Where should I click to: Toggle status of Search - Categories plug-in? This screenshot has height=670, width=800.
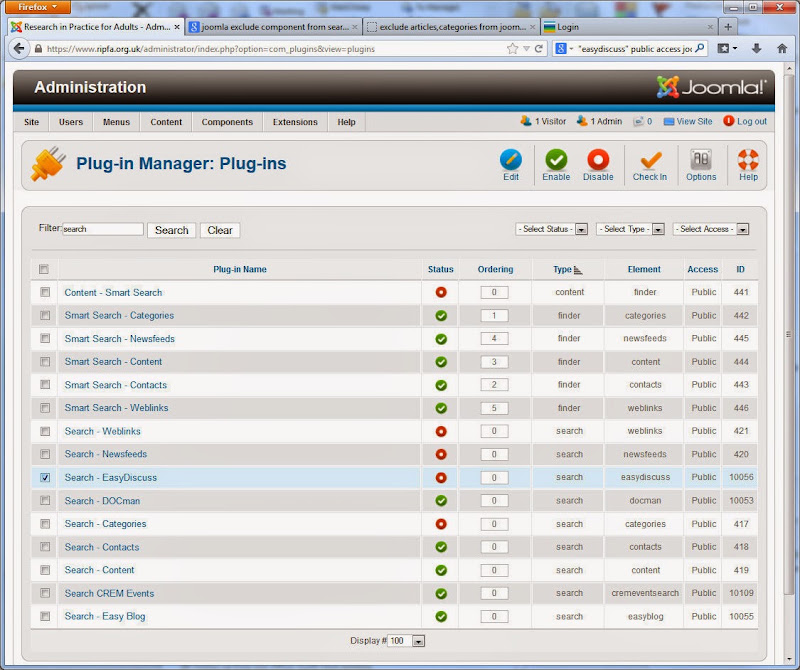tap(441, 524)
